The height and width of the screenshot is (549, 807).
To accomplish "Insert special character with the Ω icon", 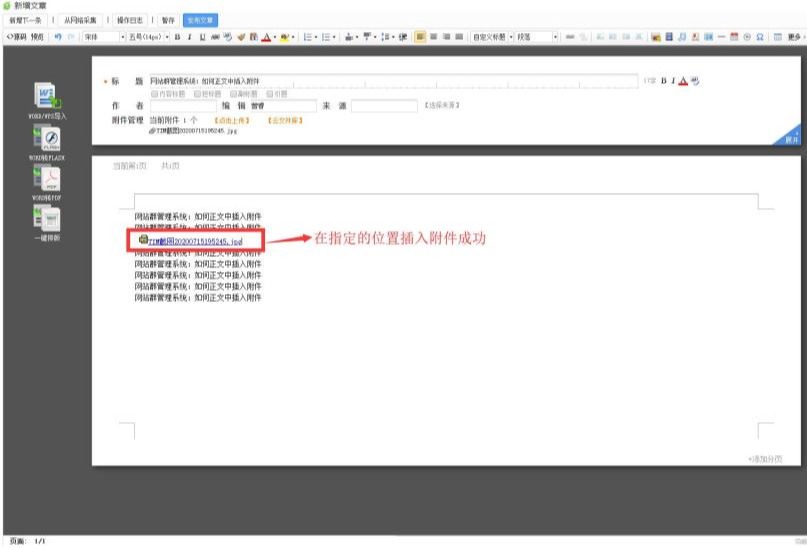I will point(761,36).
